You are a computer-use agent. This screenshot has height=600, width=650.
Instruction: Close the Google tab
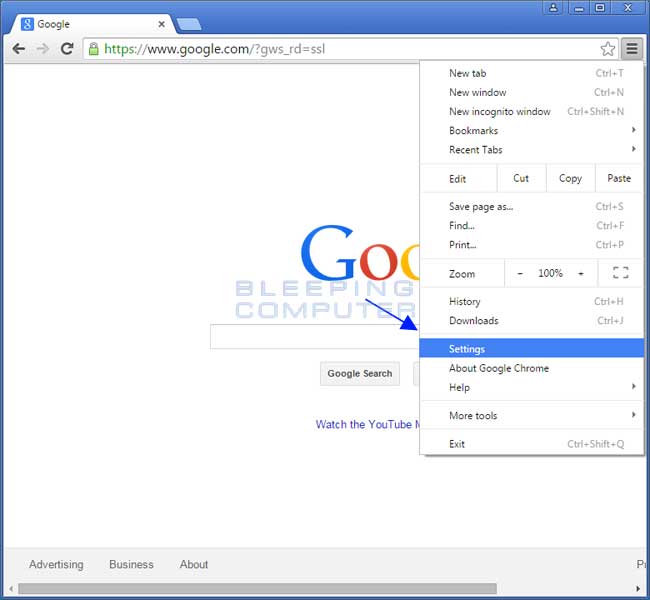pos(161,24)
